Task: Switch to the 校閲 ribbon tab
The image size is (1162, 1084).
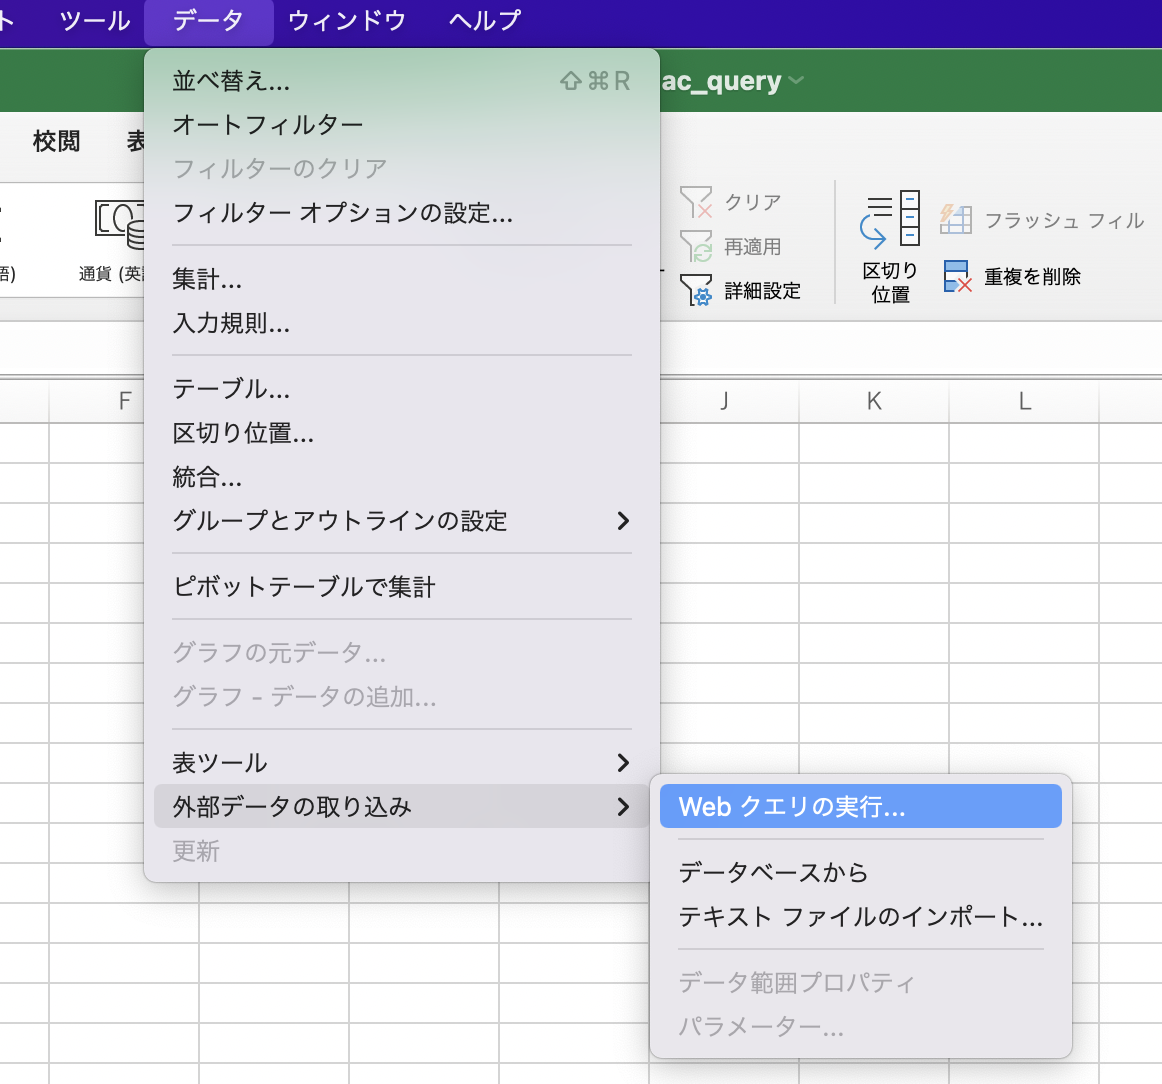Action: pos(56,141)
